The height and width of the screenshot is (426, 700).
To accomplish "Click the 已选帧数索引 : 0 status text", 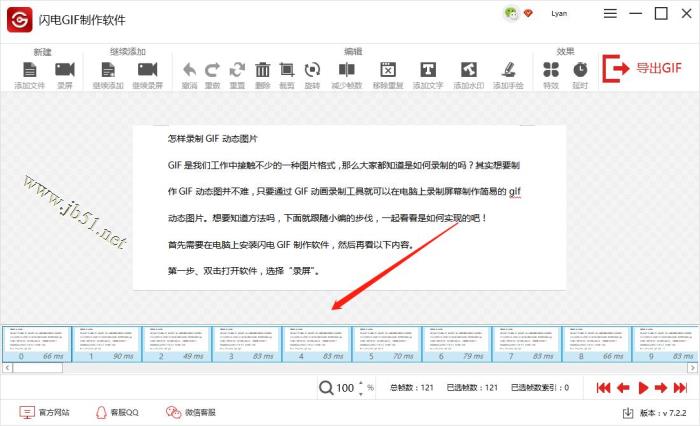I will (540, 388).
